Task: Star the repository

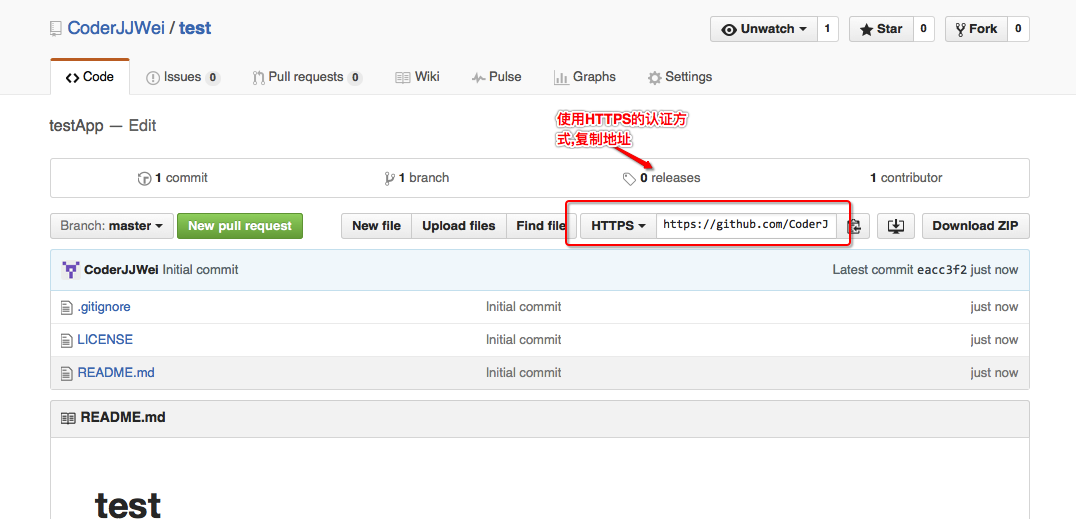Action: (881, 29)
